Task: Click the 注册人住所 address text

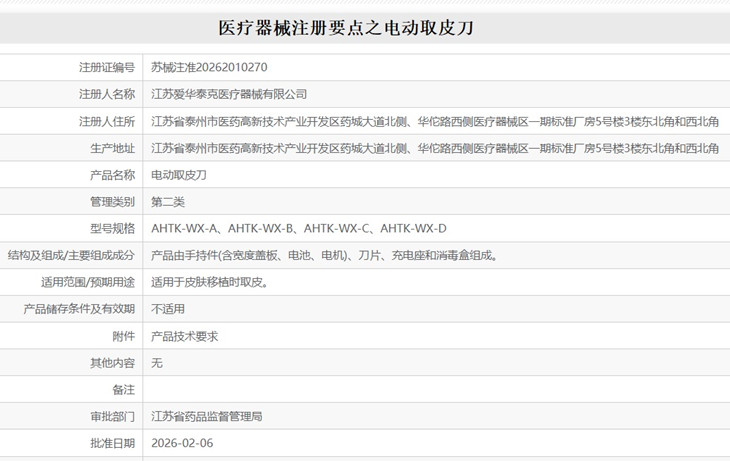Action: [x=435, y=122]
